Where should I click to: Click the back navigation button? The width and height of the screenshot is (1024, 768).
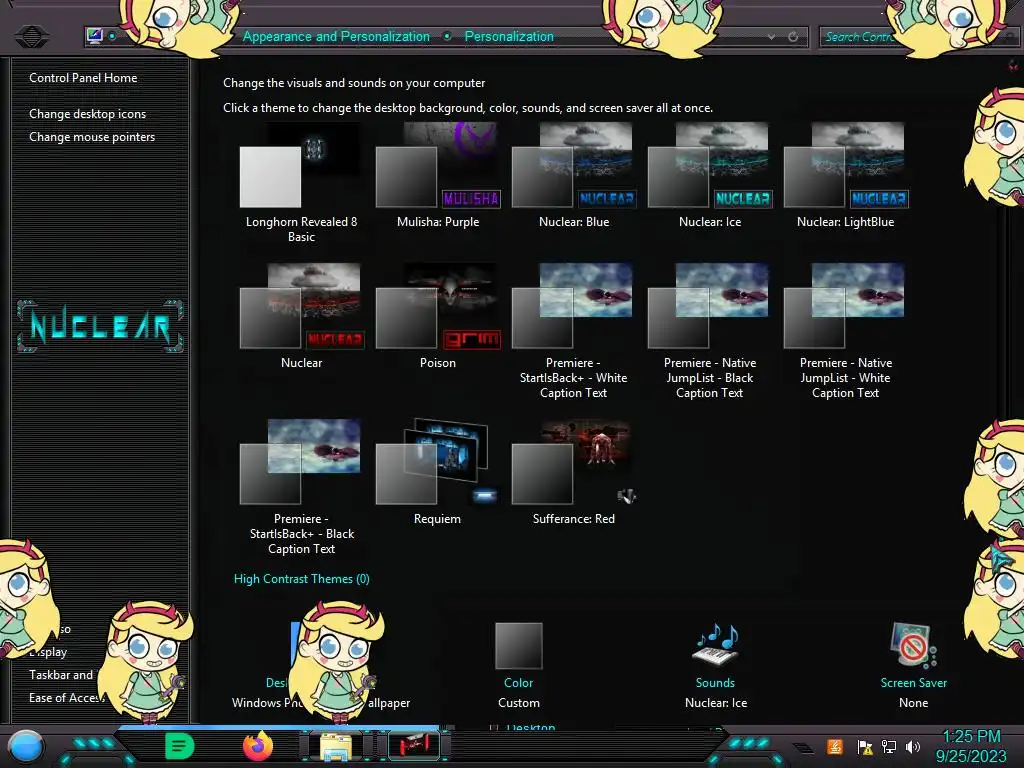pos(31,36)
